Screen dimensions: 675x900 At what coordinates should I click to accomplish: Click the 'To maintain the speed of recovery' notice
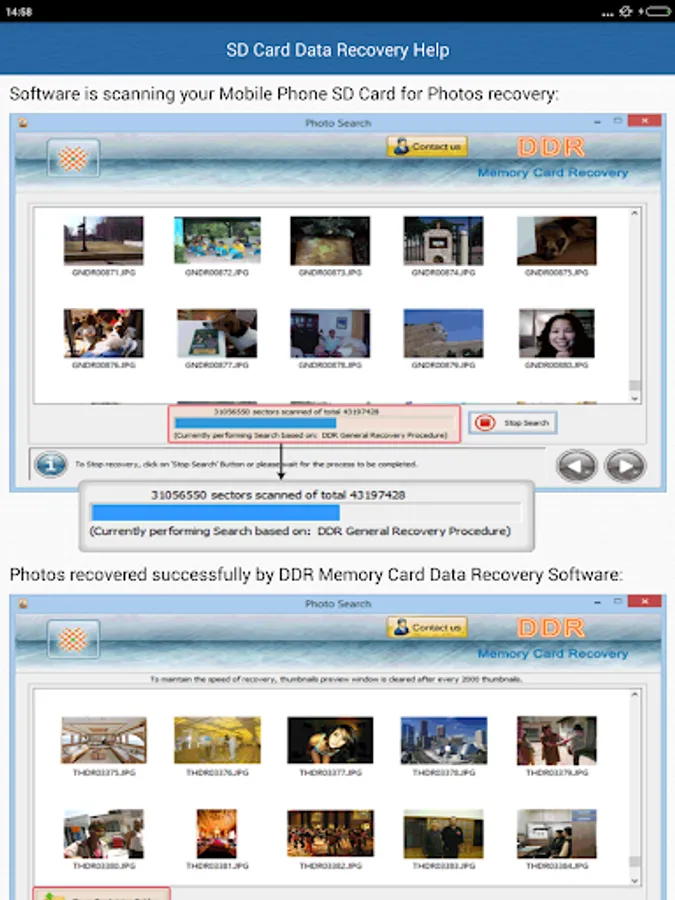pos(336,679)
